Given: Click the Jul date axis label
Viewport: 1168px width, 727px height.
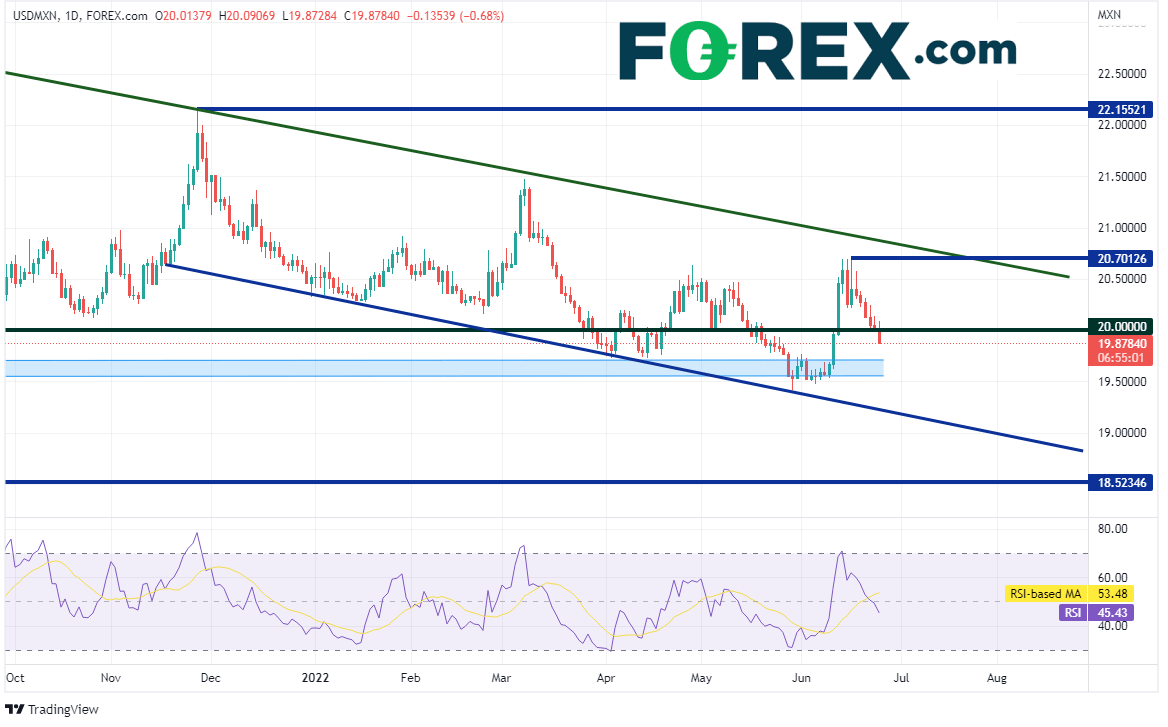Looking at the screenshot, I should [901, 678].
